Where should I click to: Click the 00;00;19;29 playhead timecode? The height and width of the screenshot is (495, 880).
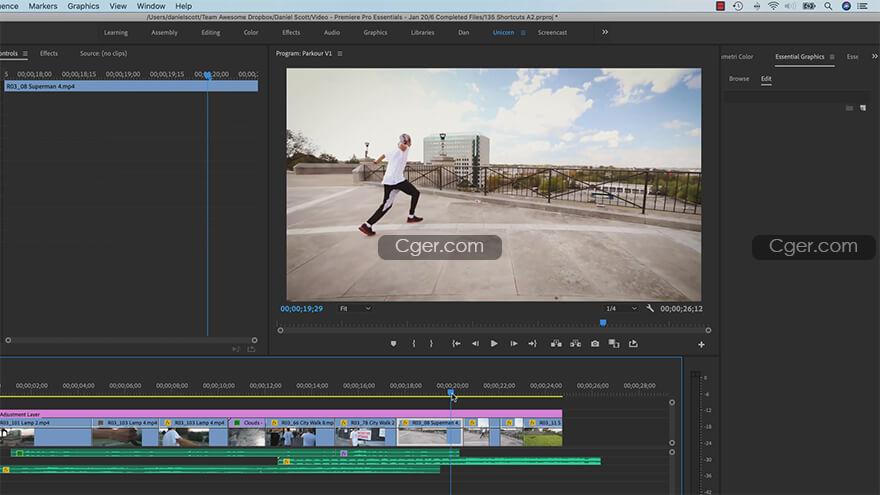click(x=302, y=309)
